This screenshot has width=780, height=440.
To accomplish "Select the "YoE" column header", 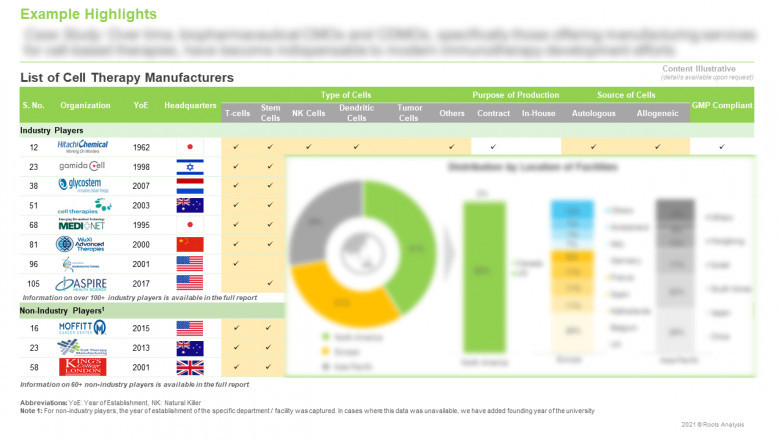I will [141, 105].
